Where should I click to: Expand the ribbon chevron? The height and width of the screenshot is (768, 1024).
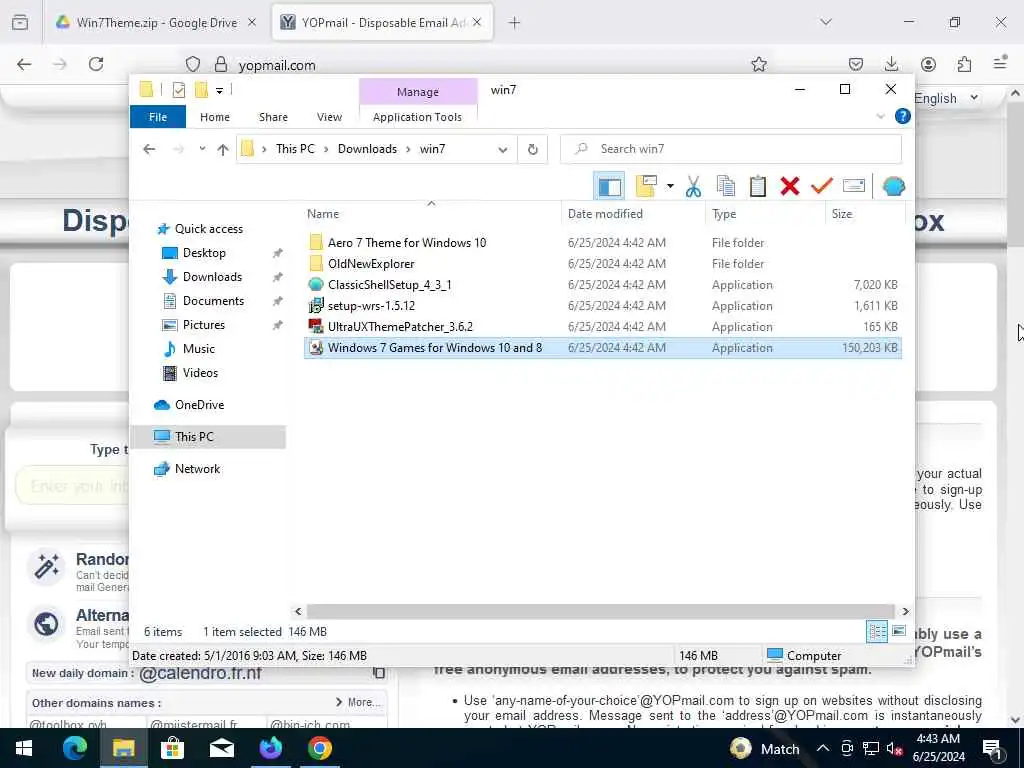(x=880, y=116)
